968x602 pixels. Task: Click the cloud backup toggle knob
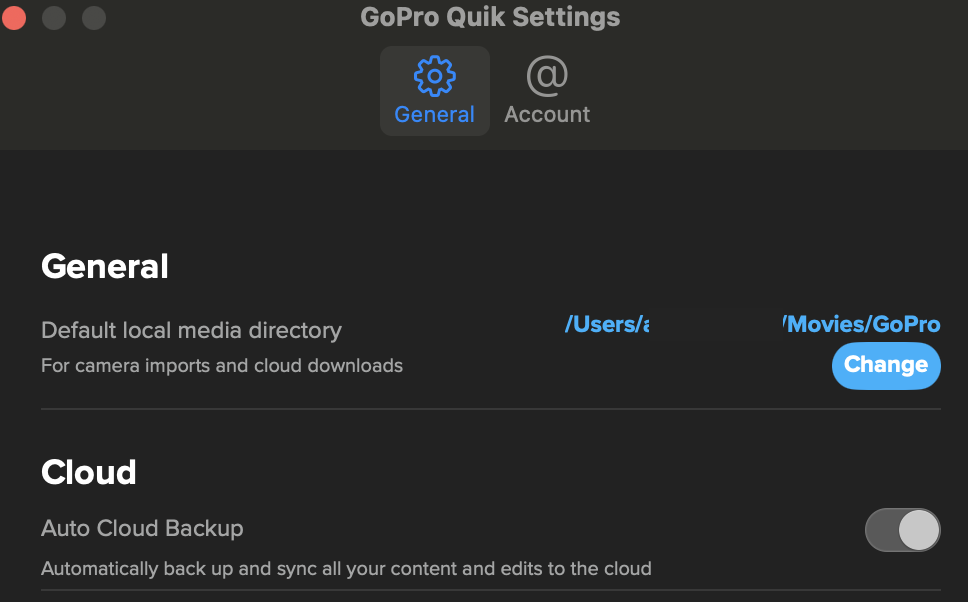919,530
